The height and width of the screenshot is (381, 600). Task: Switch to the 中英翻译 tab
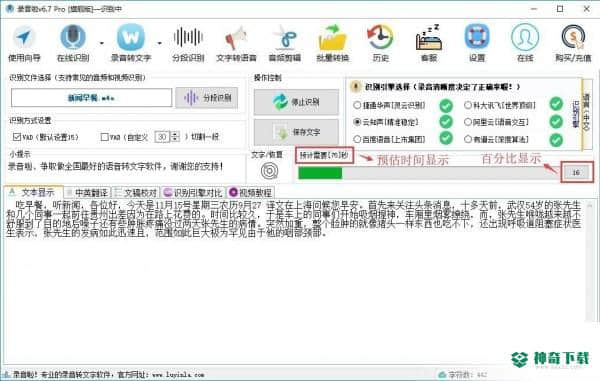pos(87,192)
